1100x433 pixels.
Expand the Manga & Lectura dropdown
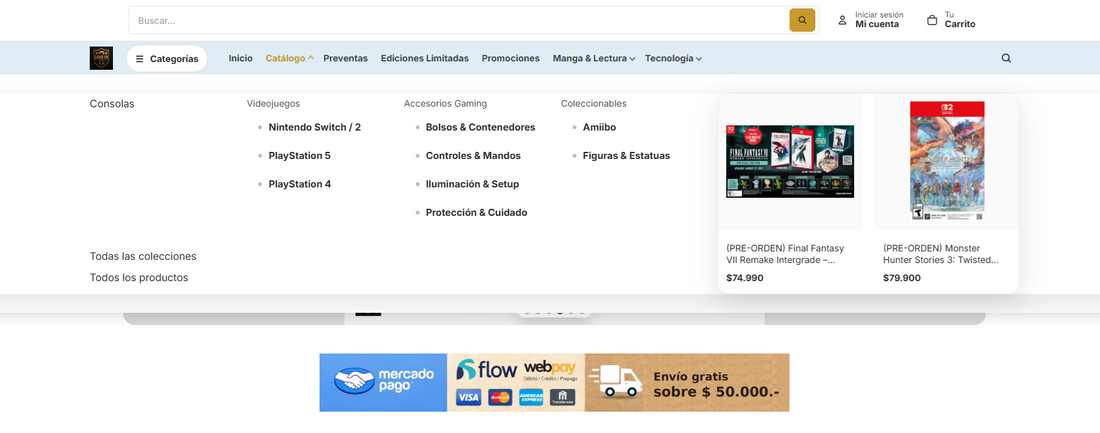click(593, 58)
